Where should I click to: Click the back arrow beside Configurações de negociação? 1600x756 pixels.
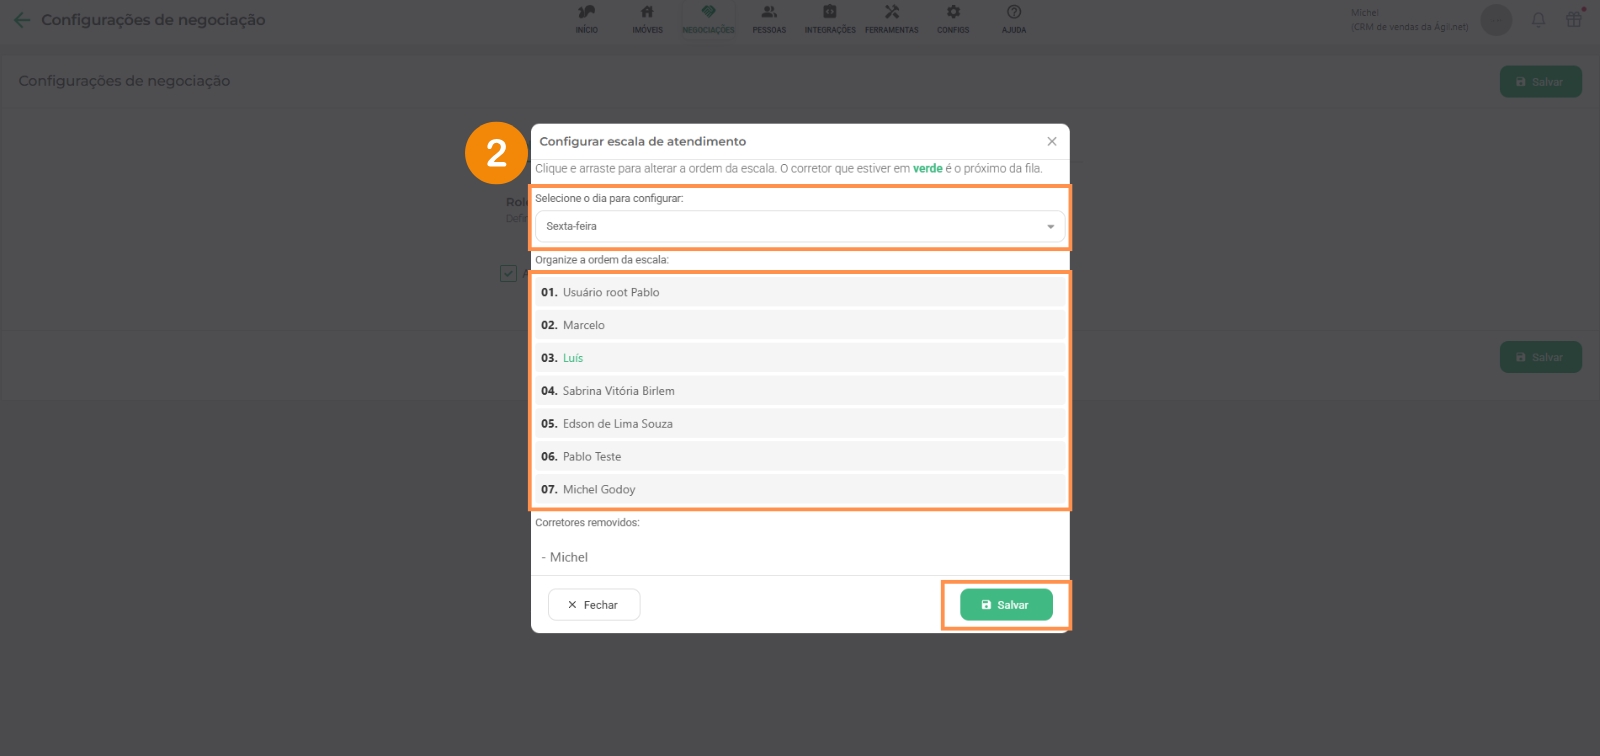(22, 20)
